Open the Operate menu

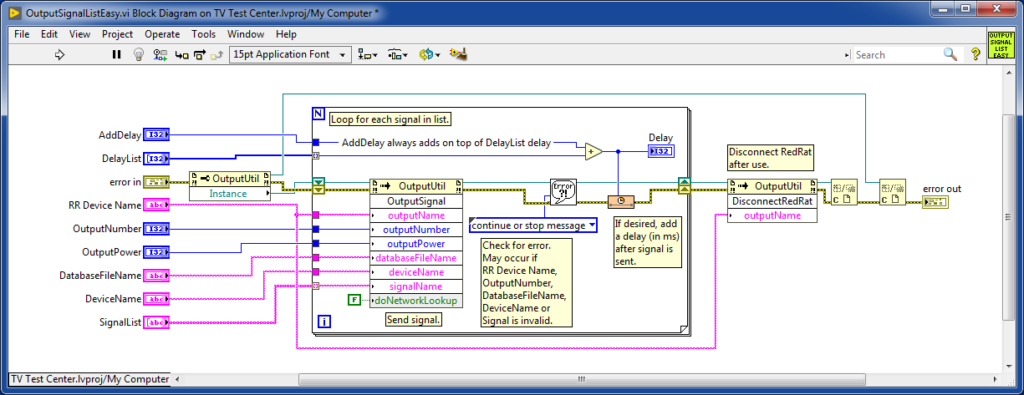tap(162, 34)
